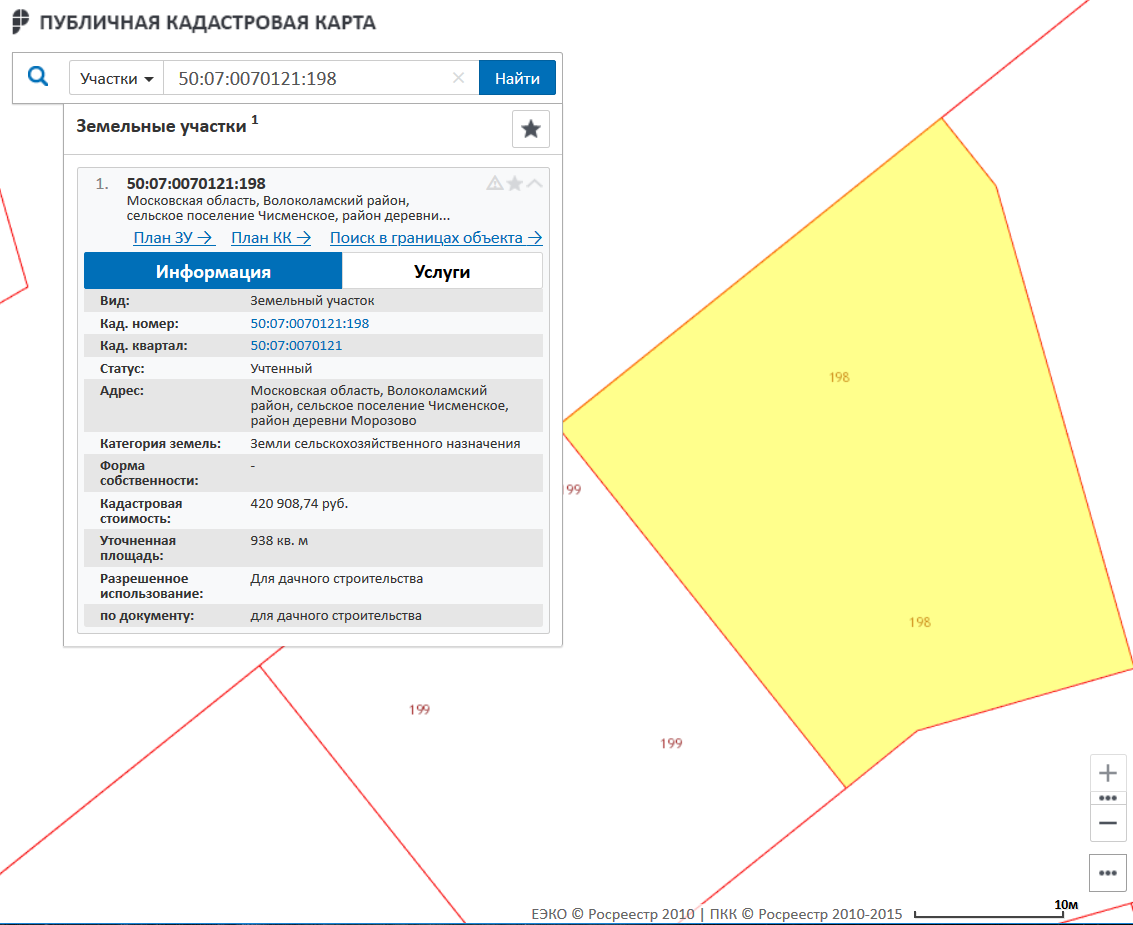Click the Вид value Земельный участок

tap(312, 301)
